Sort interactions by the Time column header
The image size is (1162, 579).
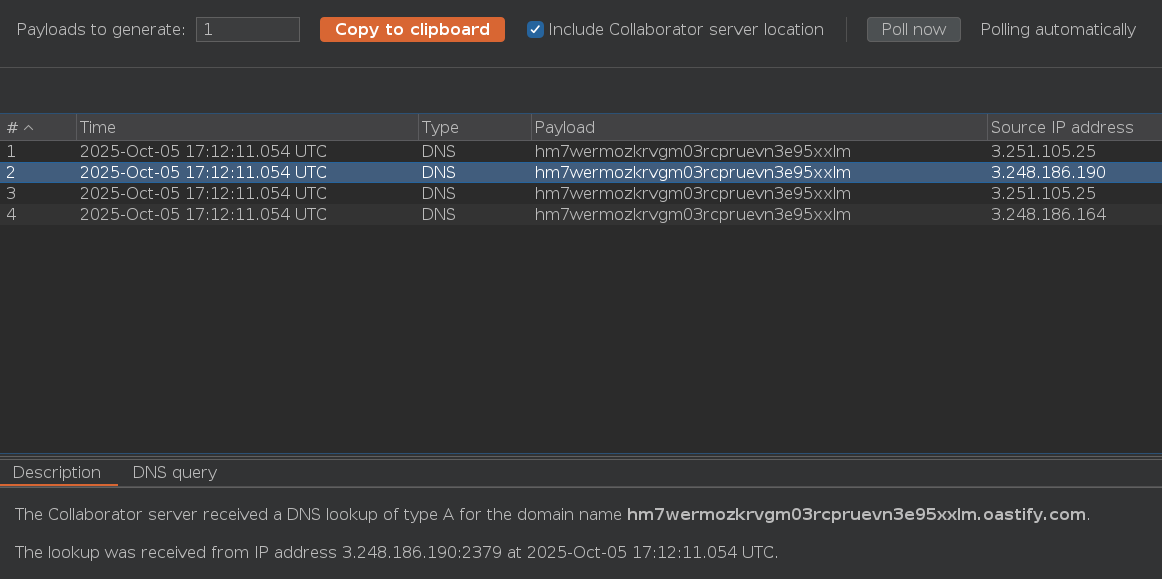[x=246, y=127]
